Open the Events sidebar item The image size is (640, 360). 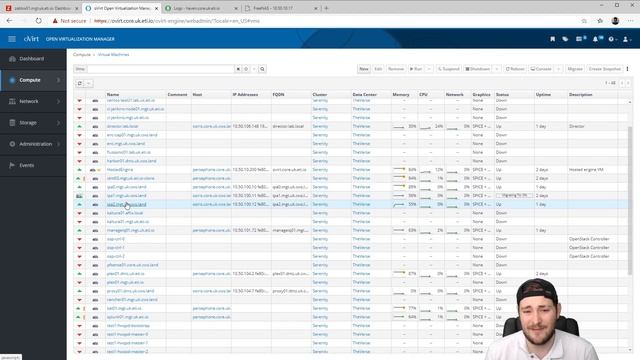point(33,165)
